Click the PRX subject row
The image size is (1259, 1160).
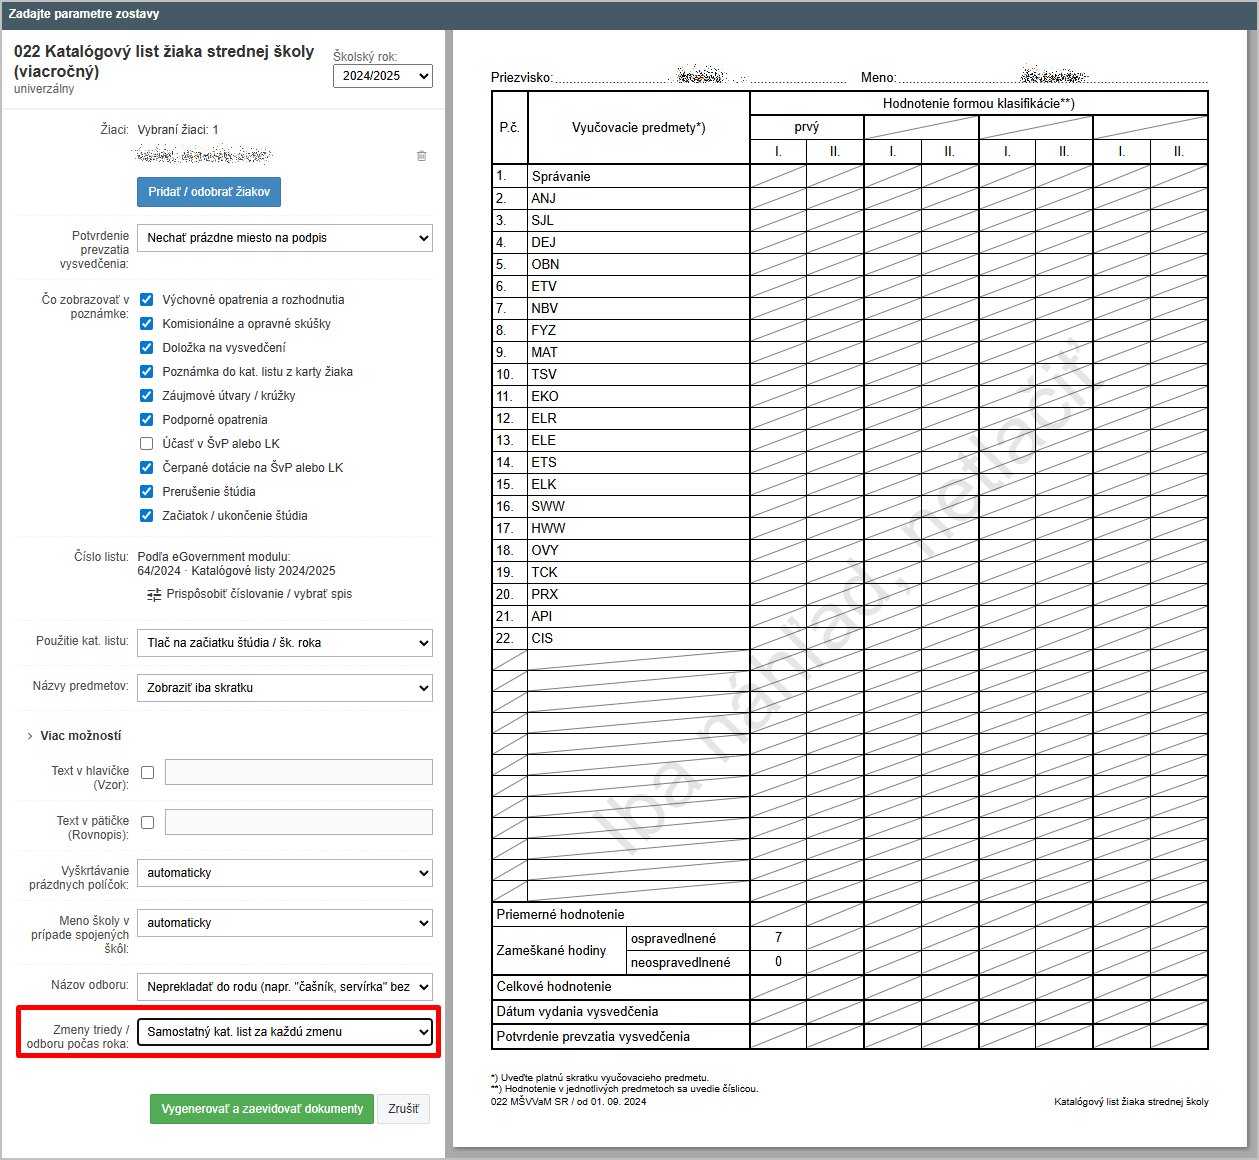point(850,594)
